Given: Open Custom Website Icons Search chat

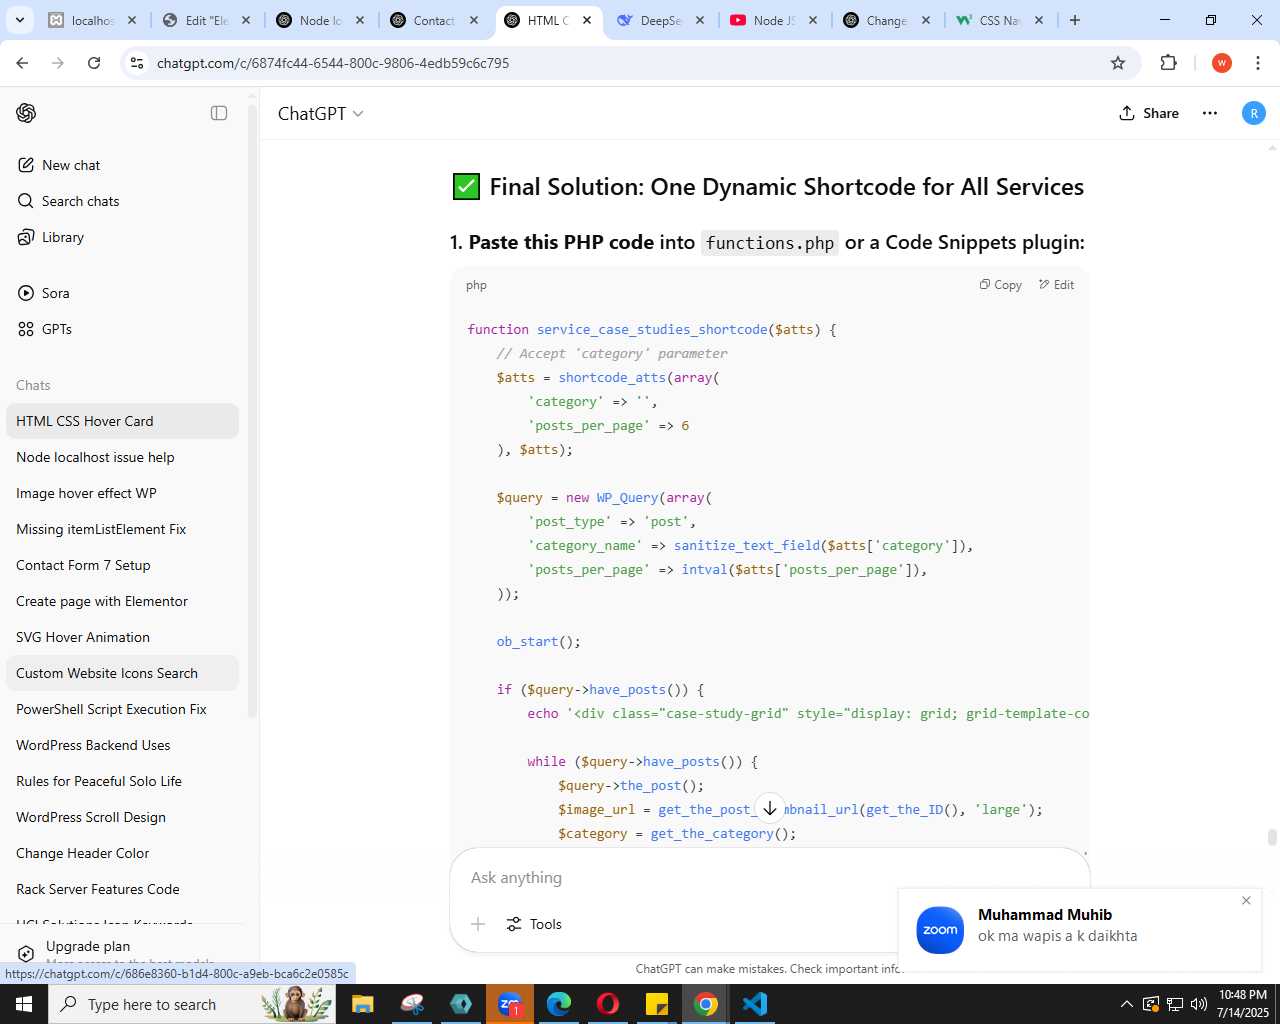Looking at the screenshot, I should tap(122, 673).
